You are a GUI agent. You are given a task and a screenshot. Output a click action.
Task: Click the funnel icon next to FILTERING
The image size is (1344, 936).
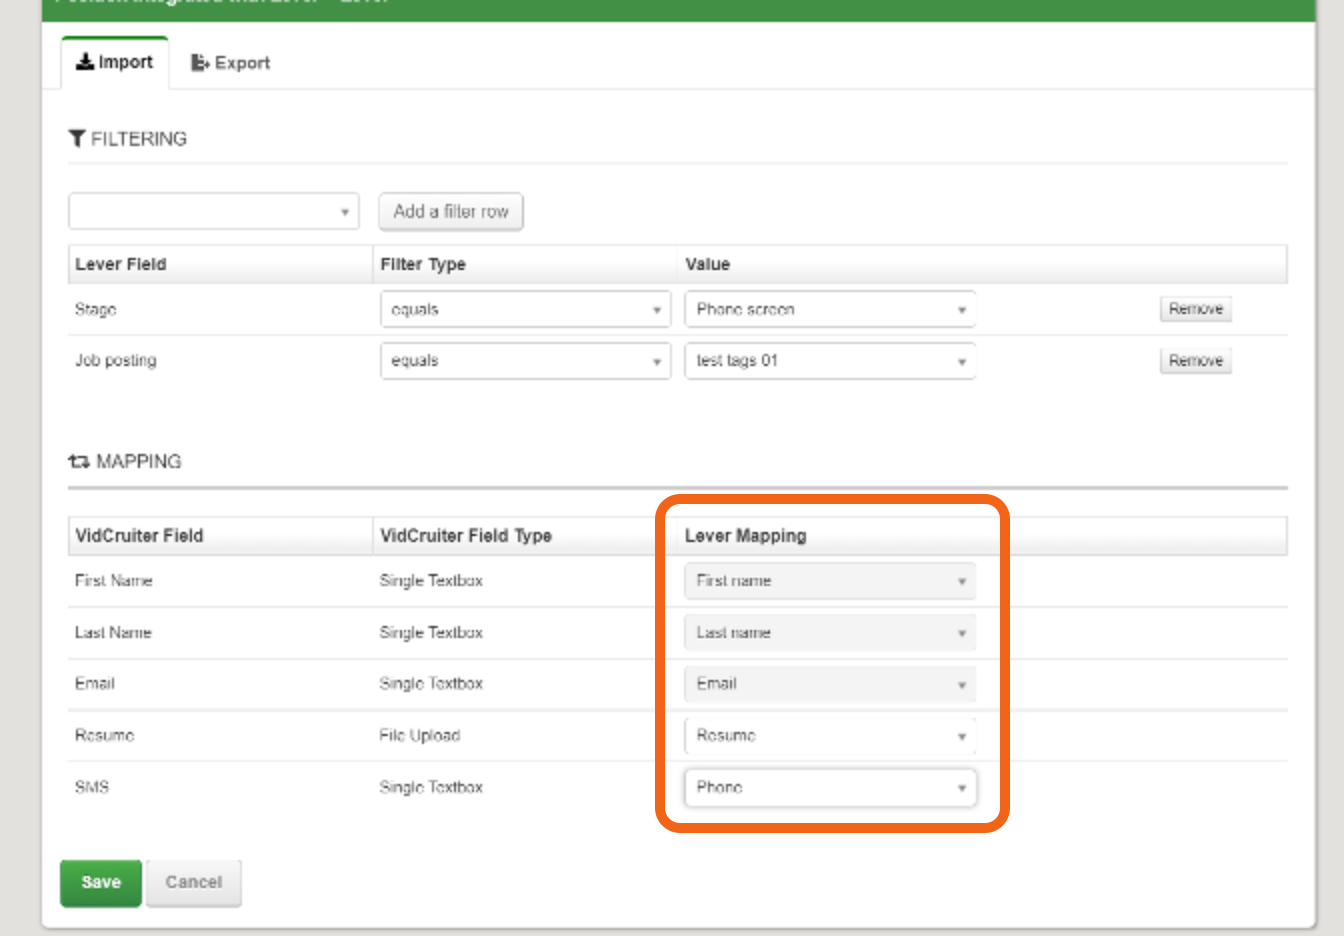click(77, 138)
